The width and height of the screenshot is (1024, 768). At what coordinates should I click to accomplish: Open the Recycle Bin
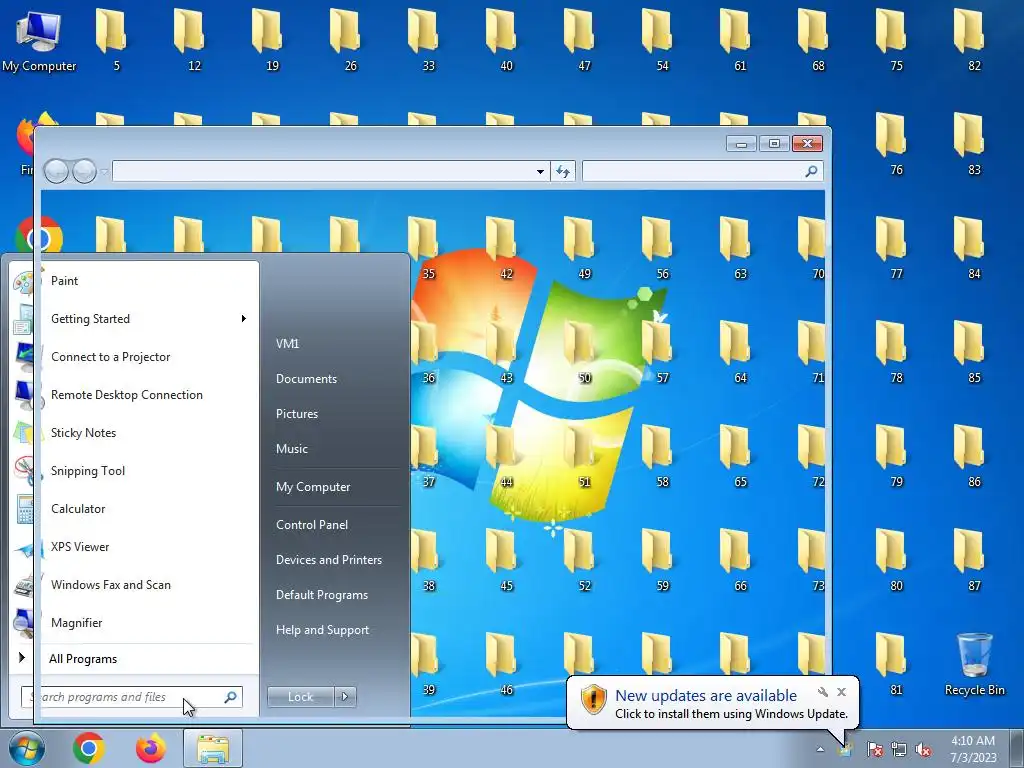[x=974, y=664]
